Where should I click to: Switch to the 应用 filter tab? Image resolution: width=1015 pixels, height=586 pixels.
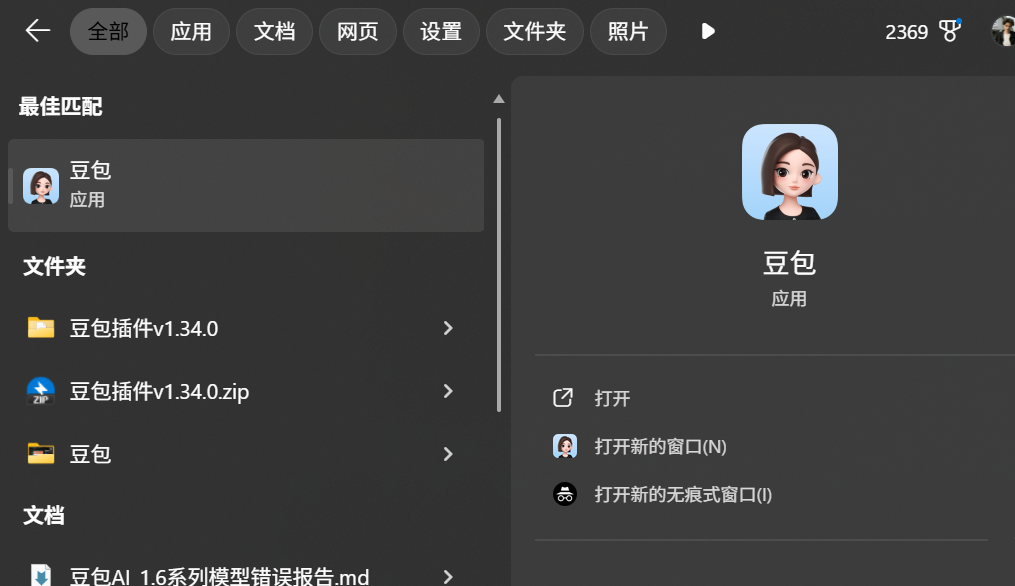(191, 31)
